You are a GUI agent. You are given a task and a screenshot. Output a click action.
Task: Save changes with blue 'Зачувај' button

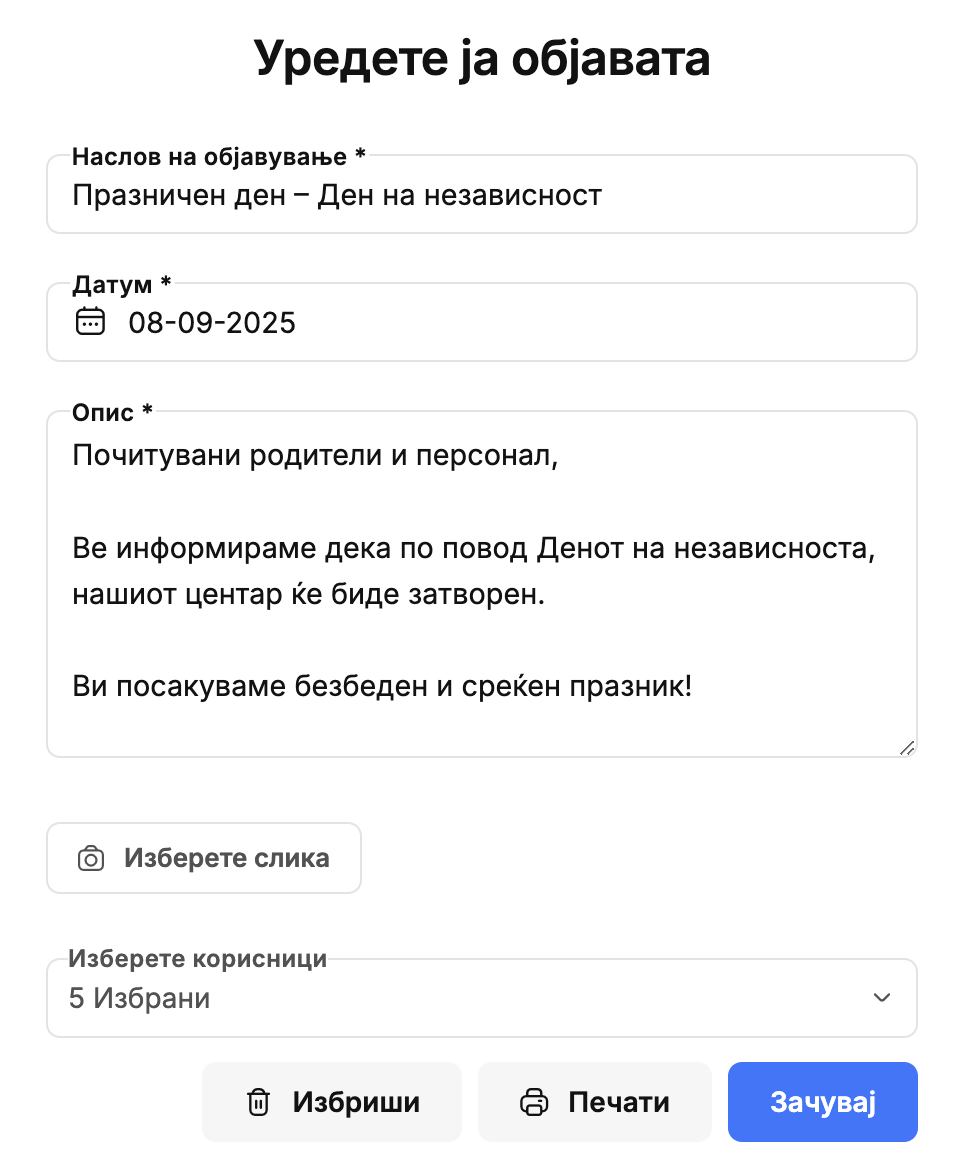(822, 1102)
